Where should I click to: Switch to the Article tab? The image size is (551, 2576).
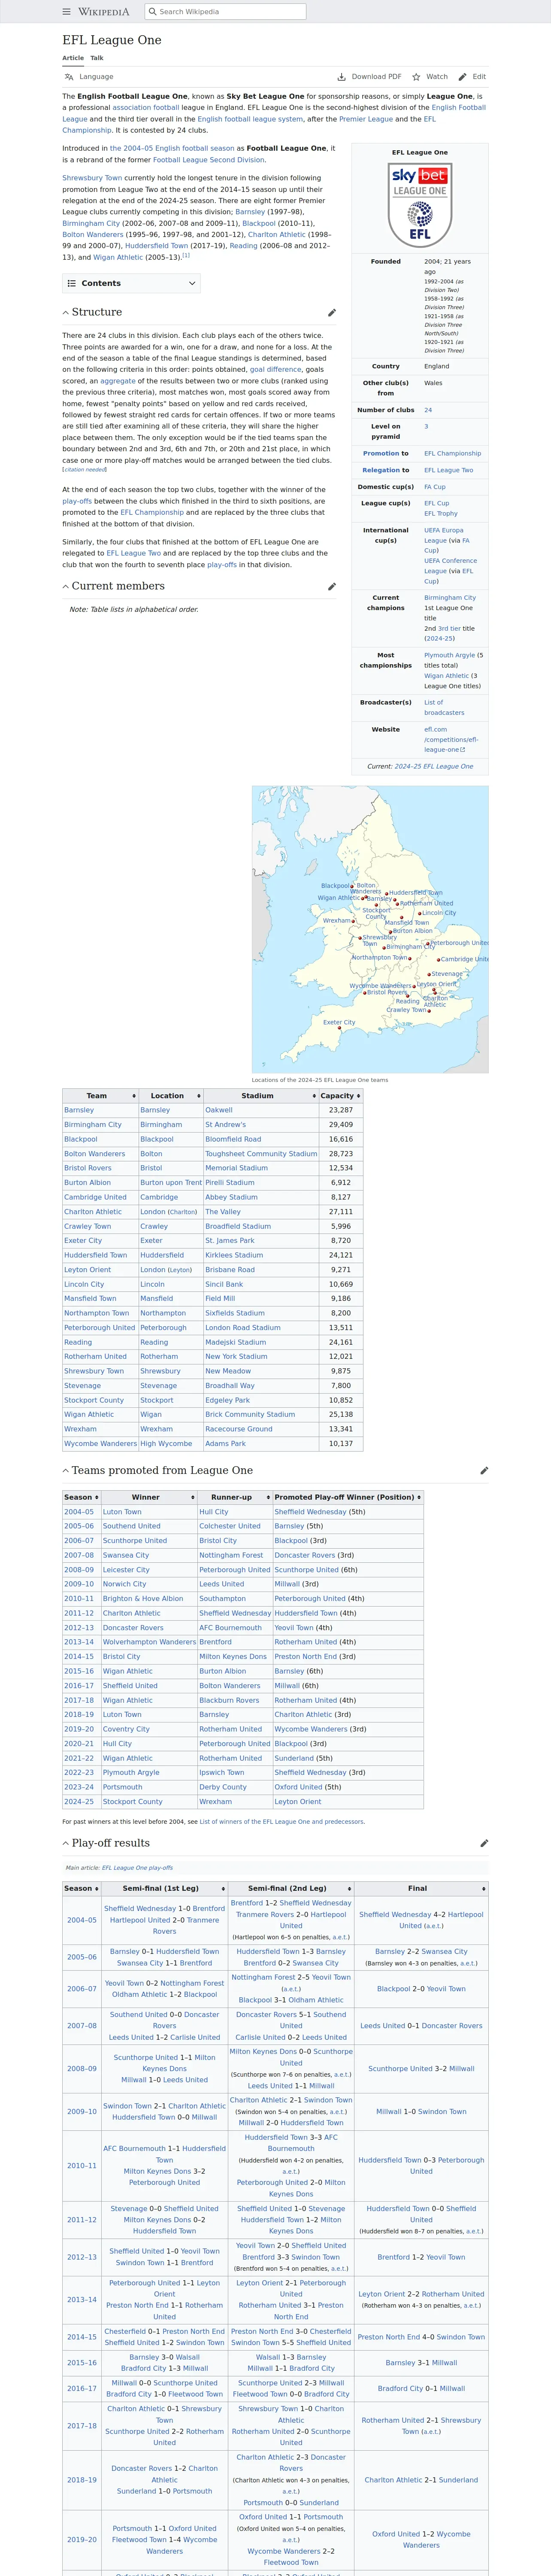[x=73, y=58]
